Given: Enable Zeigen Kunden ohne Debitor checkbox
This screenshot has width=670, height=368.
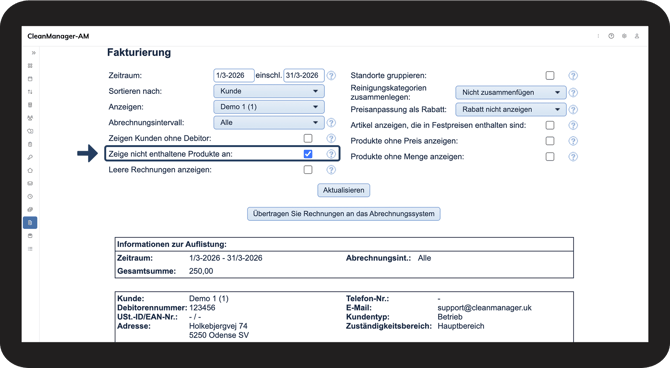Looking at the screenshot, I should click(x=308, y=138).
